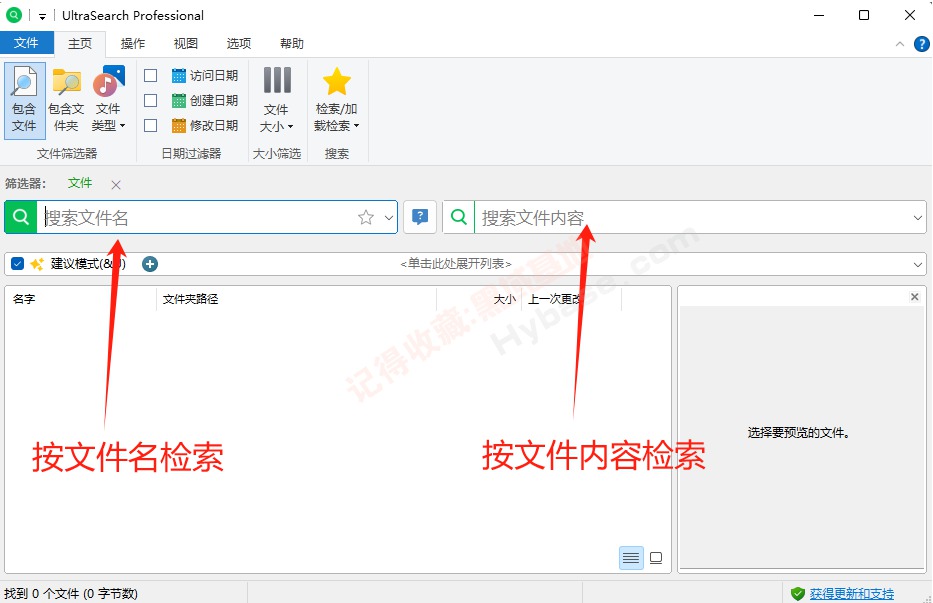Image resolution: width=933 pixels, height=603 pixels.
Task: Switch to large thumbnail view icon
Action: (x=656, y=558)
